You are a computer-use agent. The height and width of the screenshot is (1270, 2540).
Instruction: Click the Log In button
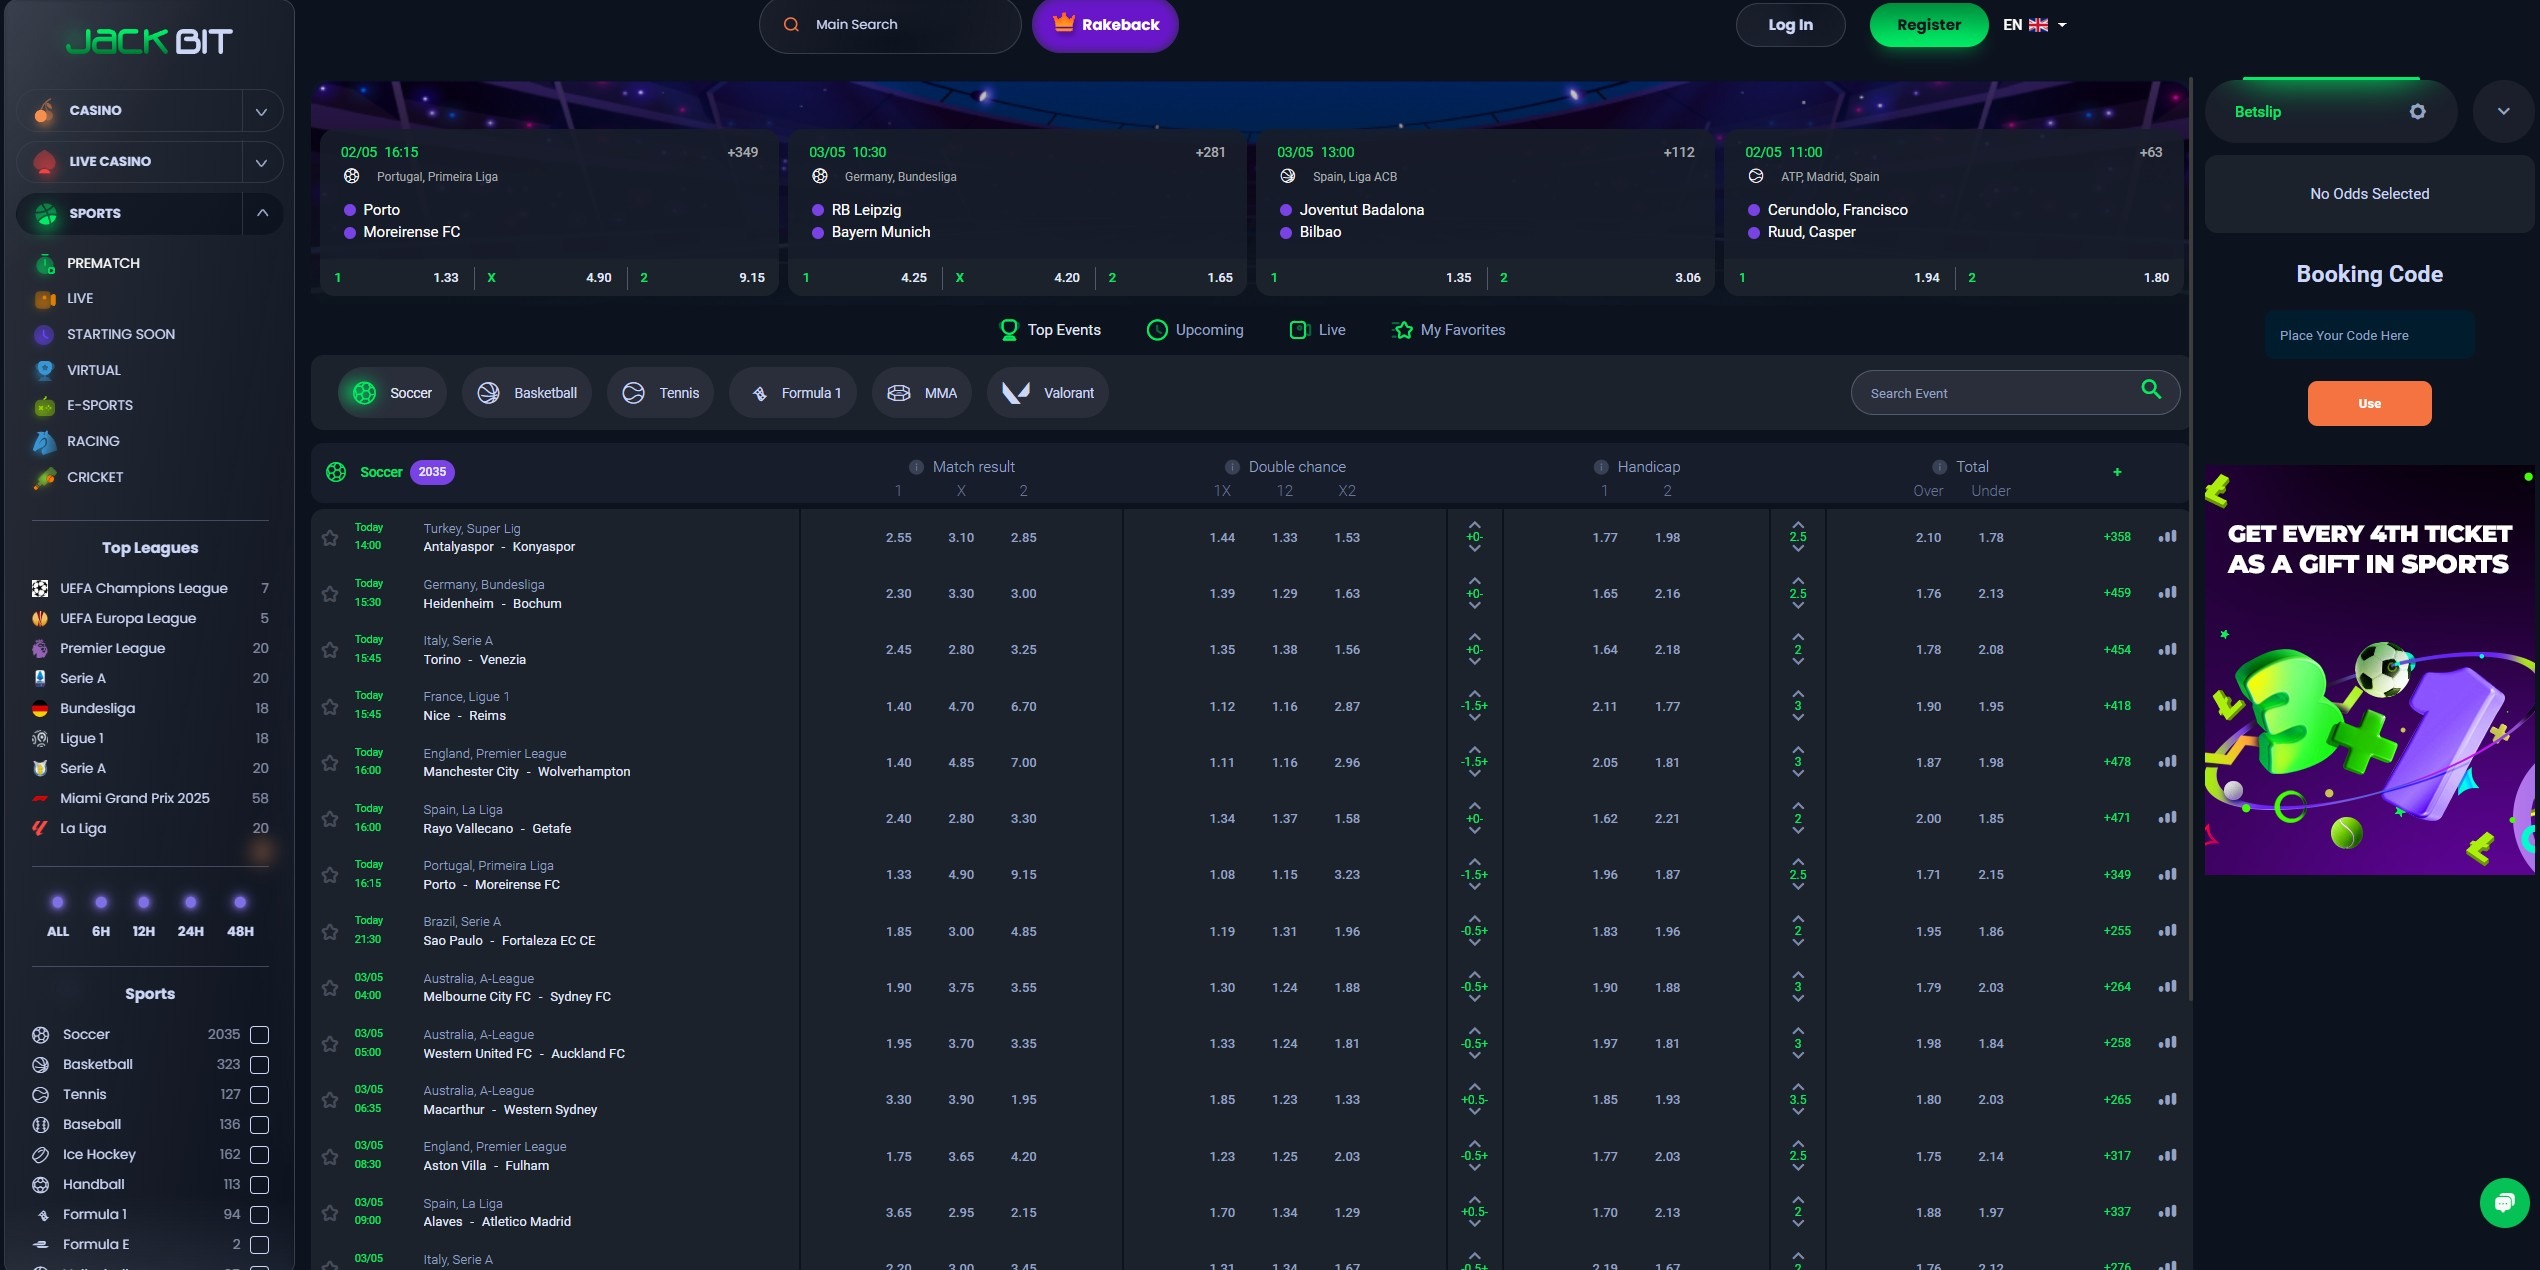pyautogui.click(x=1790, y=25)
